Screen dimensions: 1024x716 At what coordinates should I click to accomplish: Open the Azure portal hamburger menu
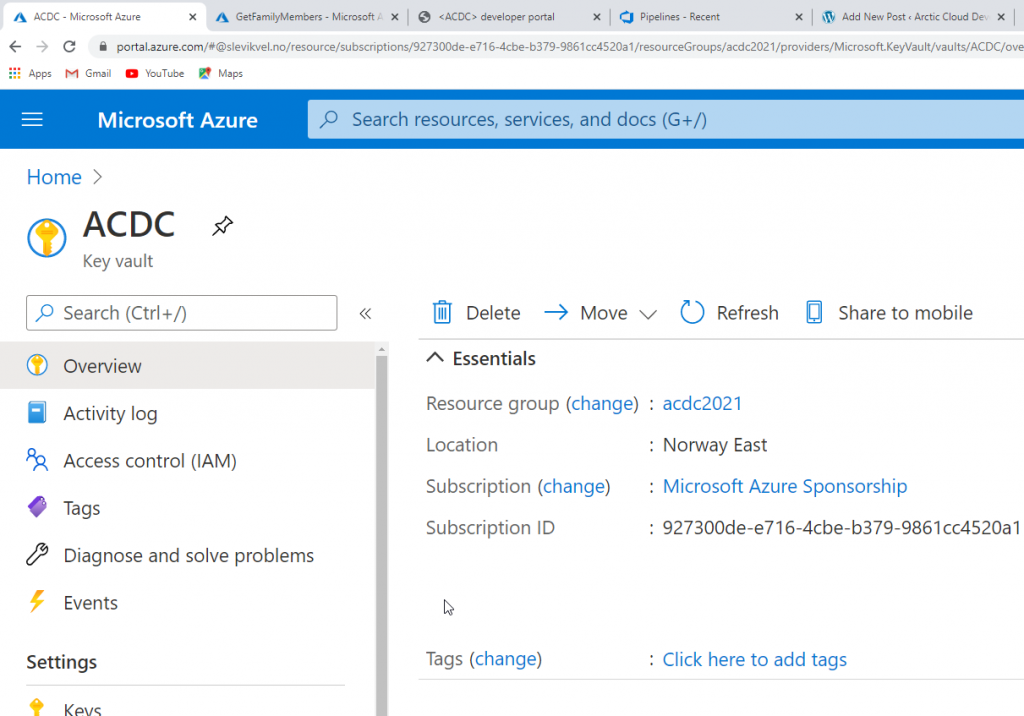pos(32,120)
